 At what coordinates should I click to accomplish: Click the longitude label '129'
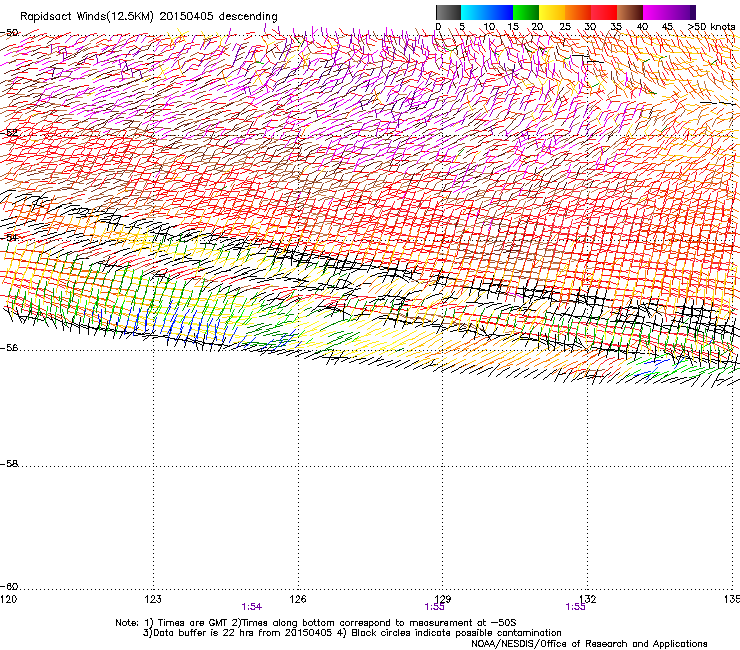443,599
